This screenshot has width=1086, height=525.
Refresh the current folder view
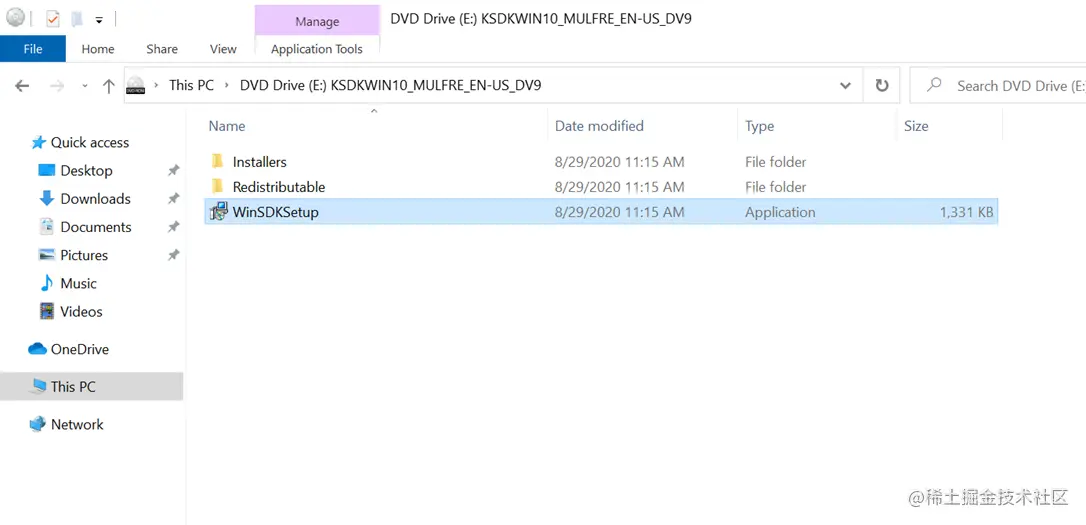click(x=882, y=86)
